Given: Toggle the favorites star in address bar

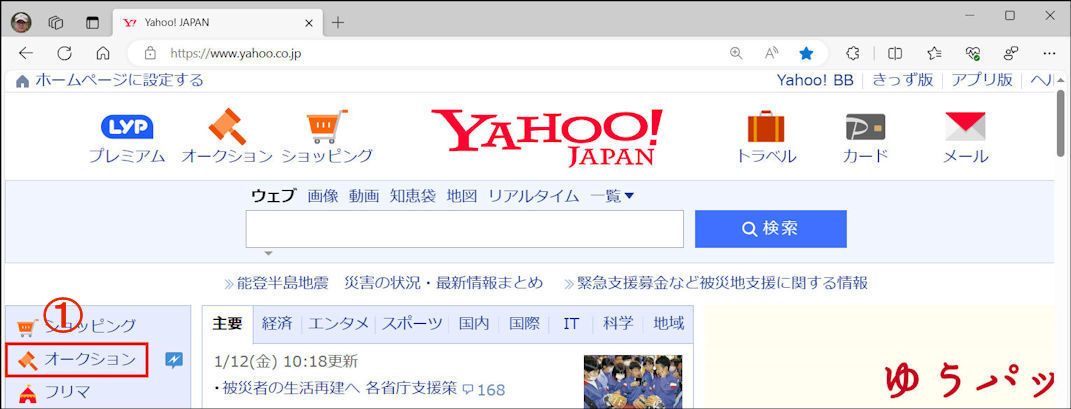Looking at the screenshot, I should point(806,53).
